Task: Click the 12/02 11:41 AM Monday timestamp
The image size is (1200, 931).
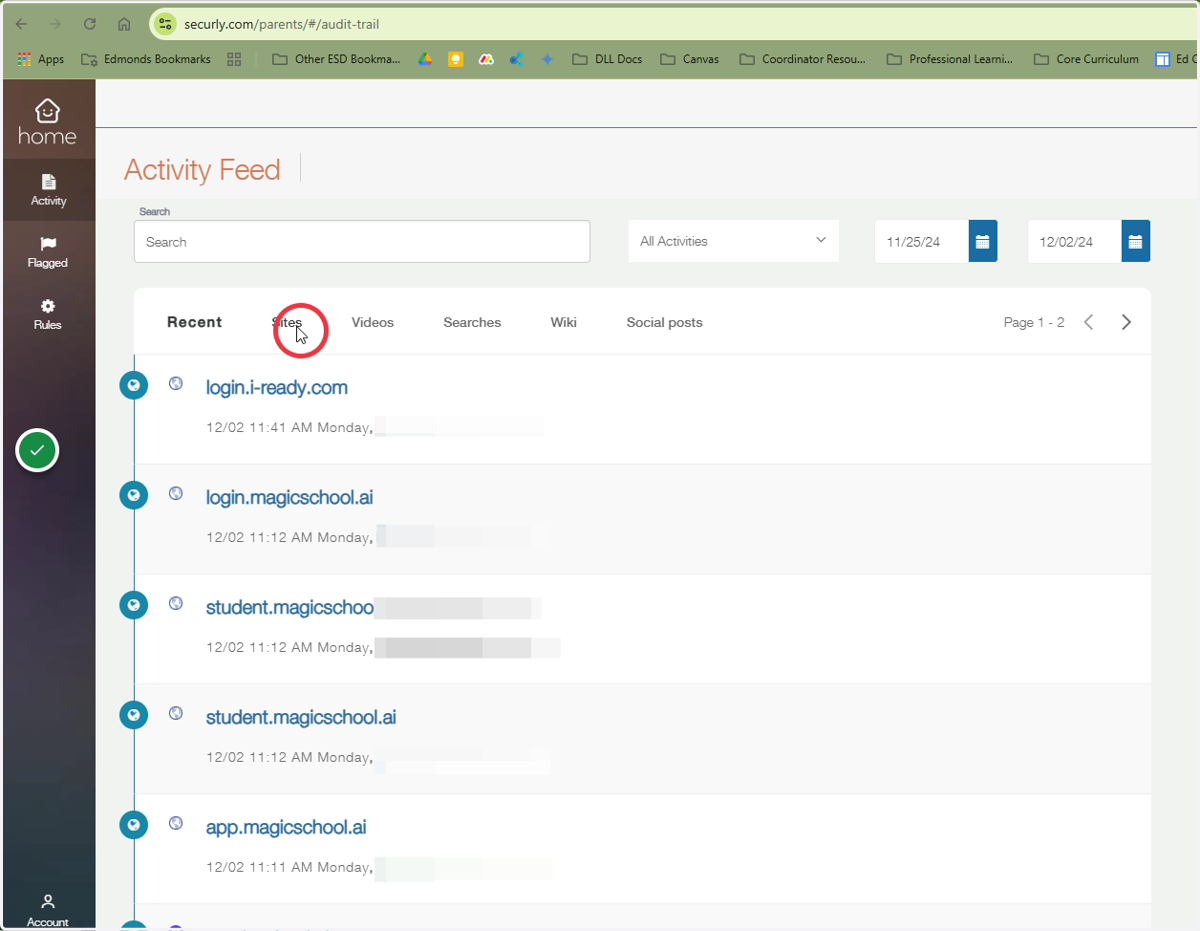Action: click(289, 428)
